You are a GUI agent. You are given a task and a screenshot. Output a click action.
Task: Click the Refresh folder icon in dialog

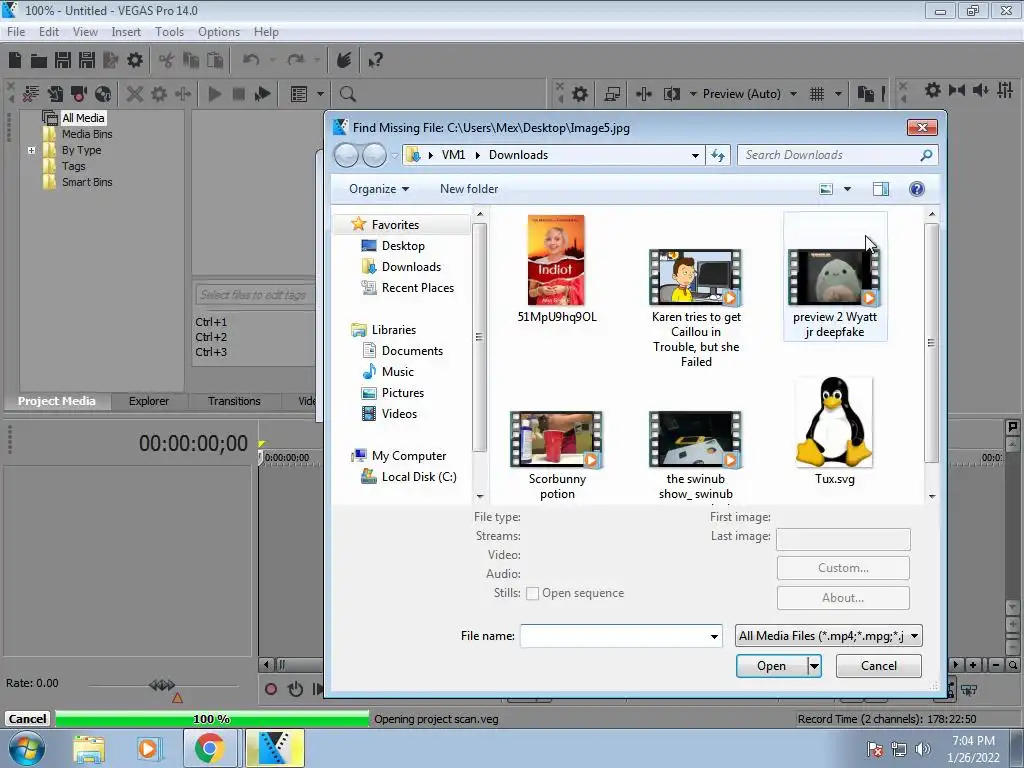[718, 155]
